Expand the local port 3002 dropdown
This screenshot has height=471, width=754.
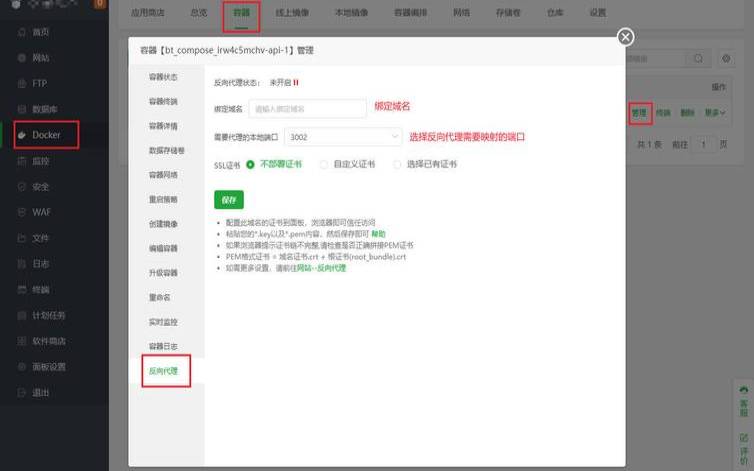[x=343, y=136]
